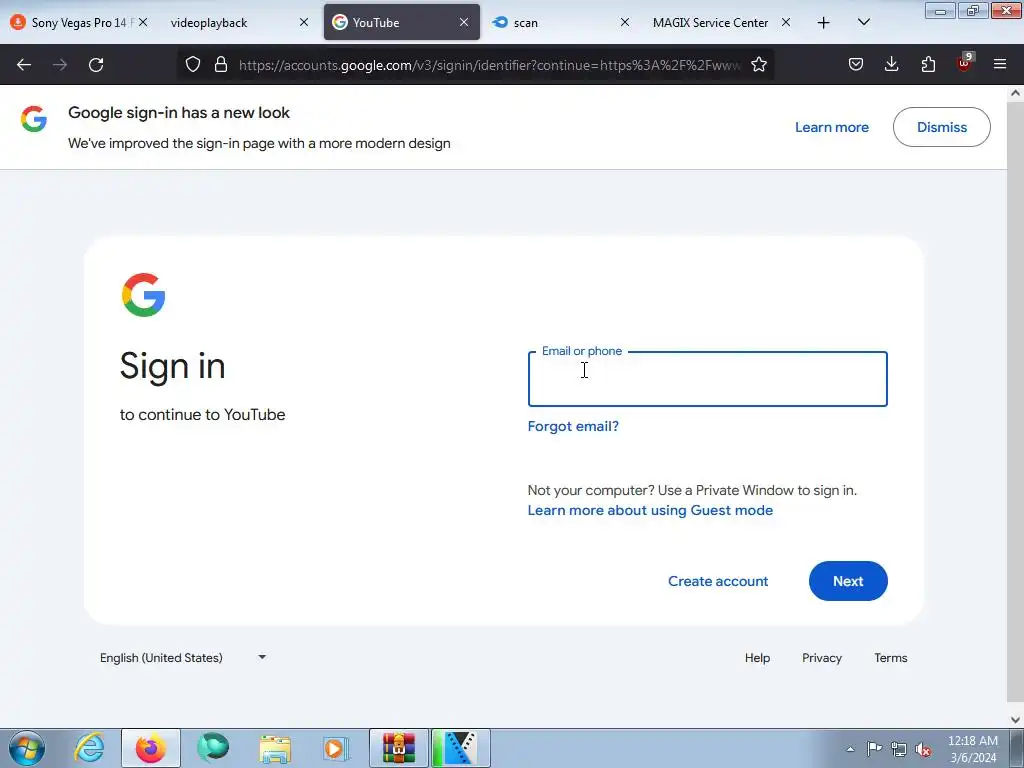Viewport: 1024px width, 768px height.
Task: Click the blue Next button
Action: (848, 581)
